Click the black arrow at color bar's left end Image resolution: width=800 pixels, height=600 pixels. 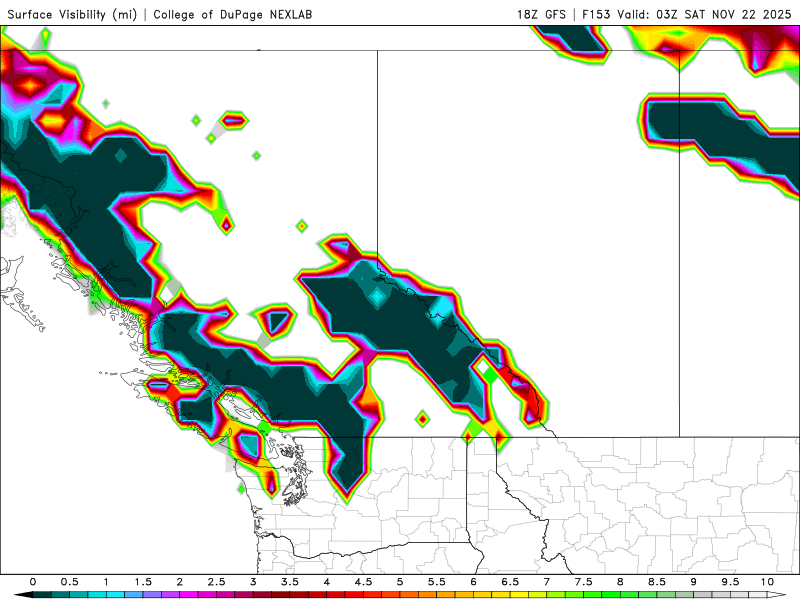tap(24, 594)
